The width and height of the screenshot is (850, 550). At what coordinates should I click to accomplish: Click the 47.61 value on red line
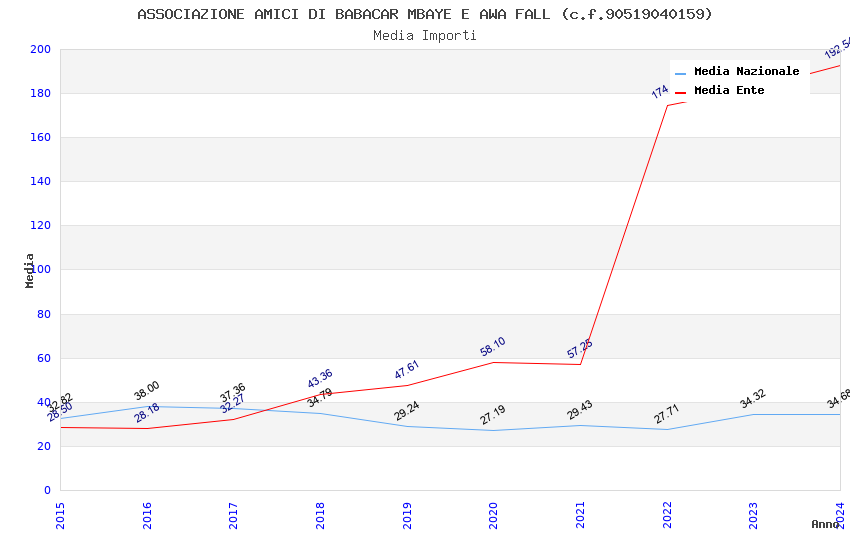407,370
